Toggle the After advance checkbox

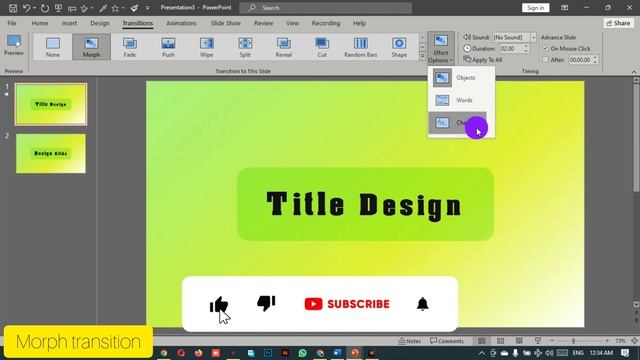click(x=546, y=60)
